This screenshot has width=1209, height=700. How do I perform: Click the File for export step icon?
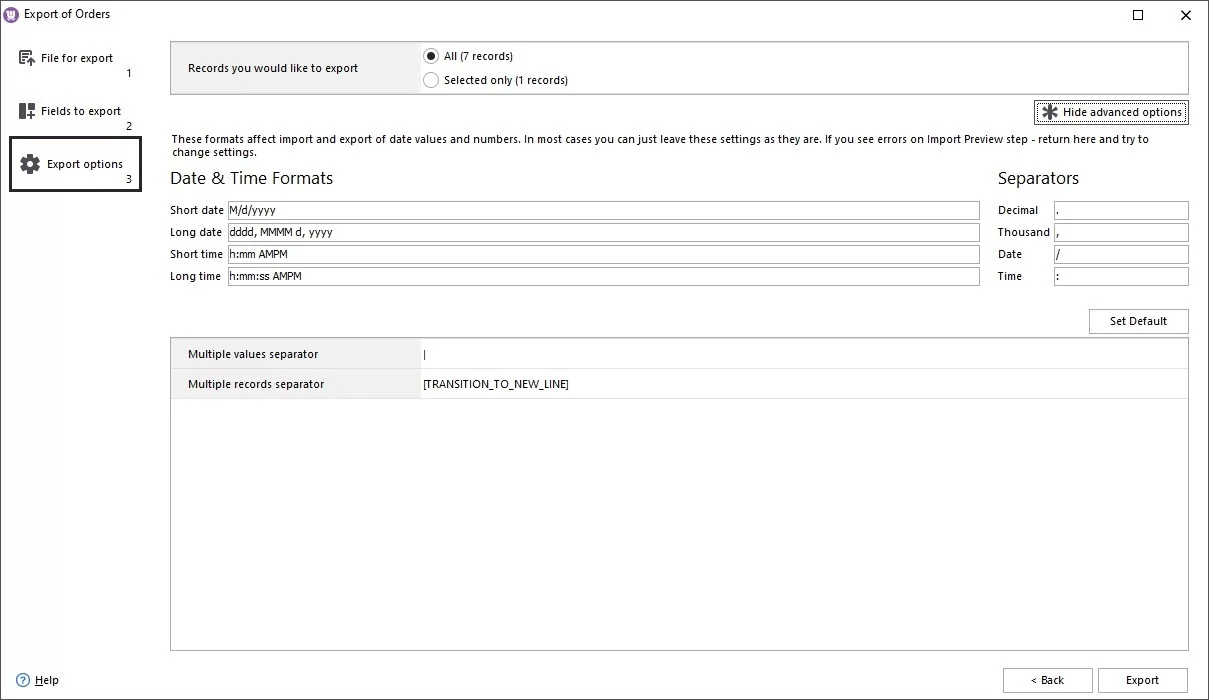pos(25,59)
